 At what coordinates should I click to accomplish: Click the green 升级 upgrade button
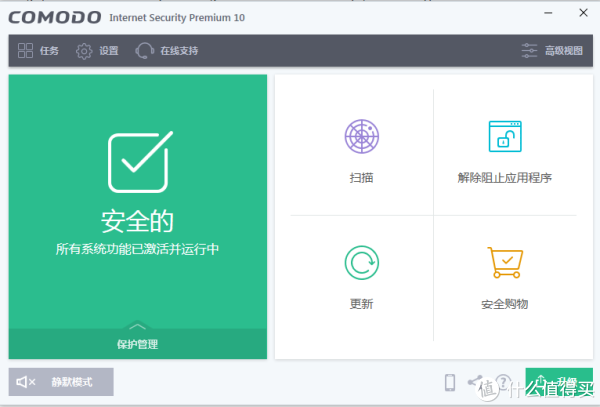click(x=558, y=382)
